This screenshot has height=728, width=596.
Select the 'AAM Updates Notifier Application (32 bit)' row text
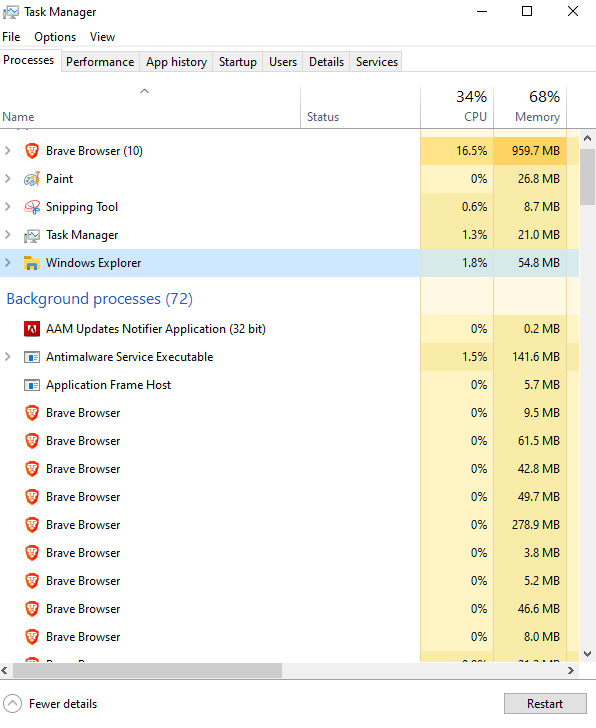(x=155, y=329)
